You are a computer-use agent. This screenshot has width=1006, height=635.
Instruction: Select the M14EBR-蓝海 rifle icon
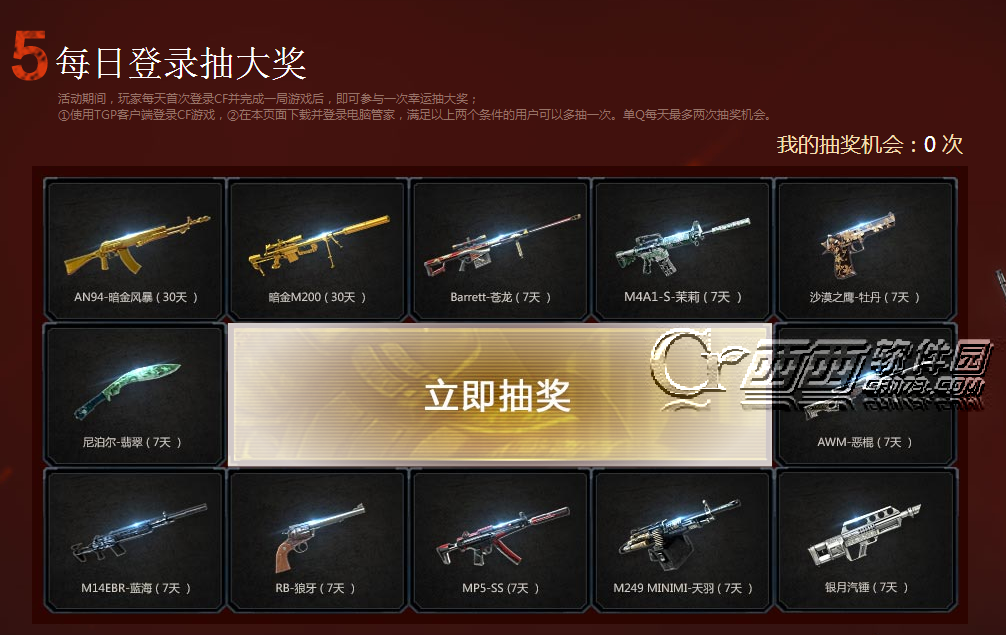tap(139, 532)
